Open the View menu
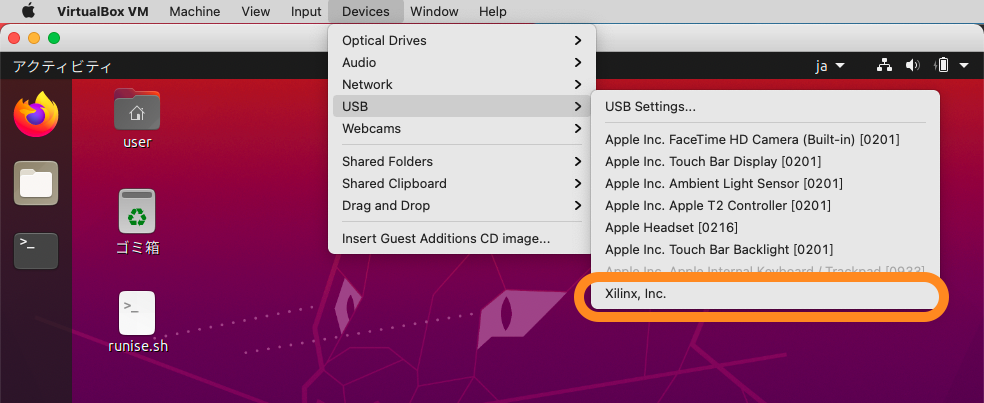Screen dimensions: 984x403 coord(255,11)
